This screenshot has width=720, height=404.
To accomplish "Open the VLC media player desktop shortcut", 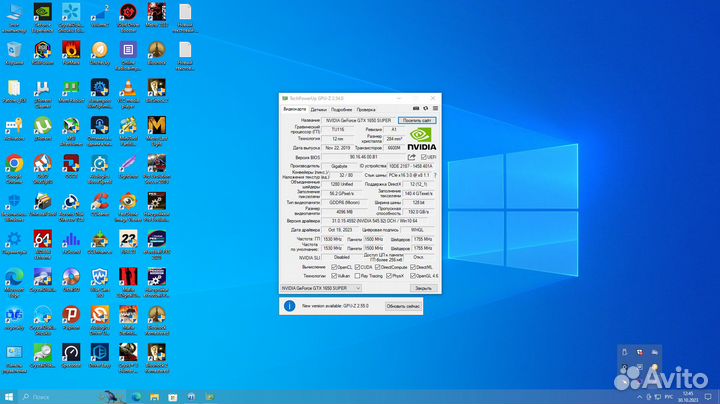I will [128, 89].
